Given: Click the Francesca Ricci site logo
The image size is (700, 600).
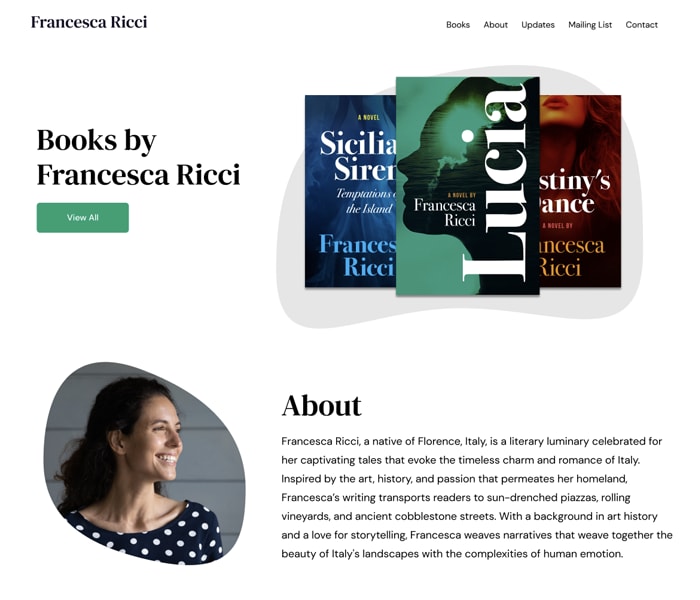Looking at the screenshot, I should [x=89, y=22].
